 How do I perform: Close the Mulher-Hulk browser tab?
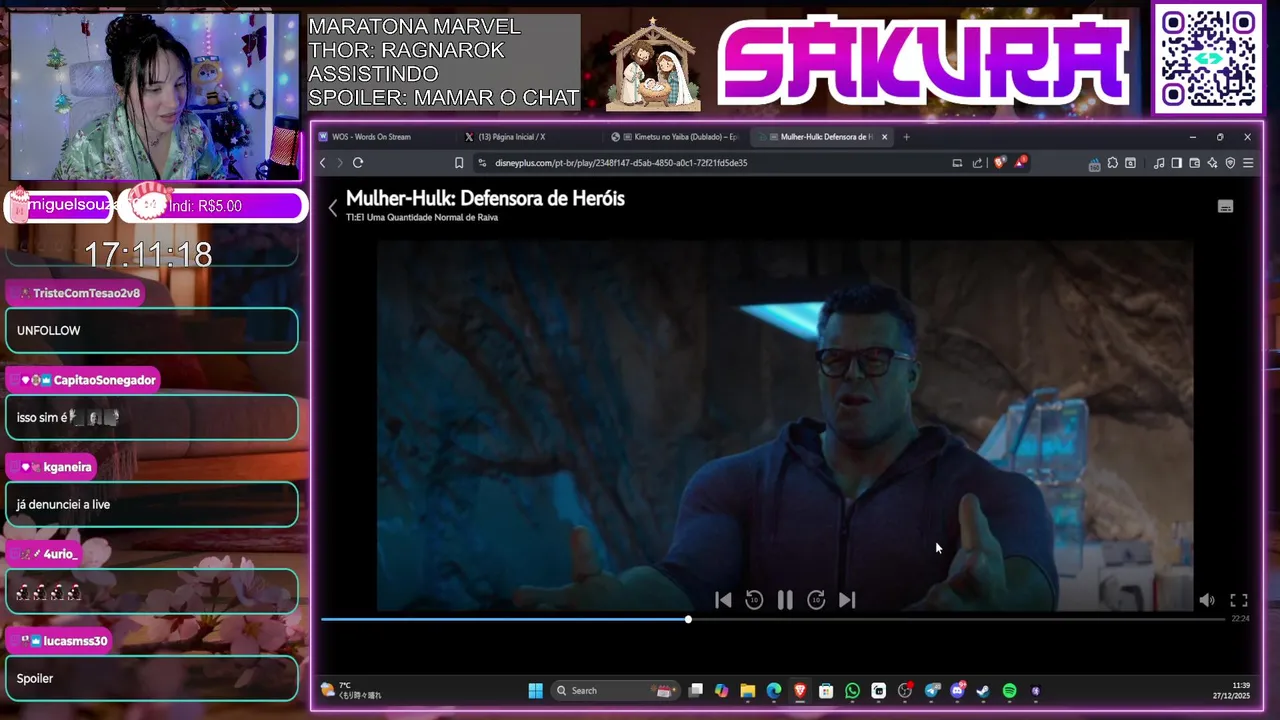tap(884, 137)
